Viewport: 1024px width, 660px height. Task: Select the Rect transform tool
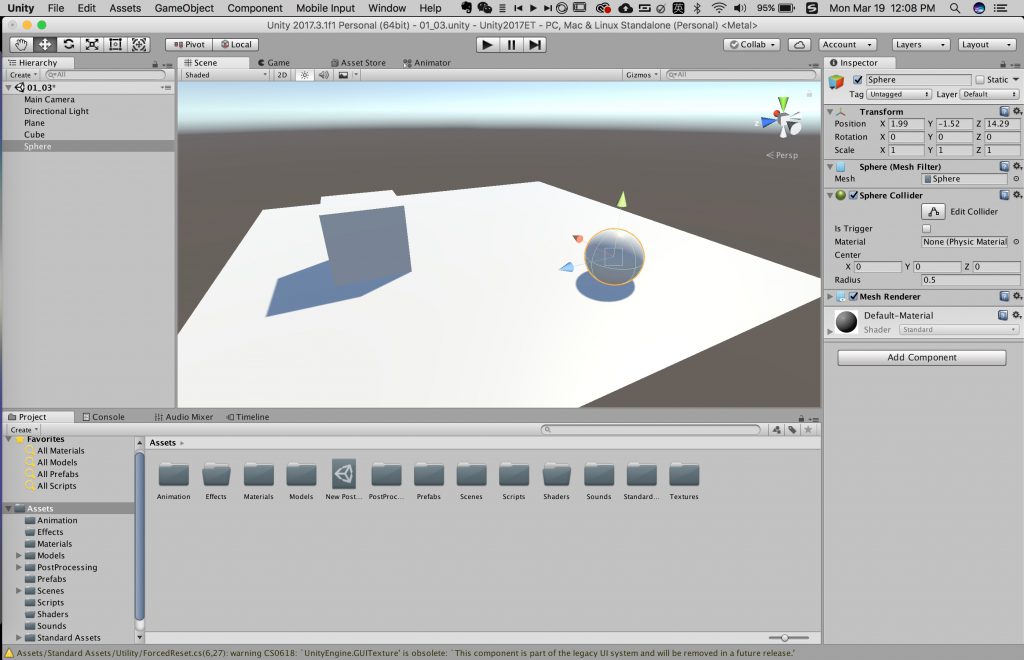point(115,44)
